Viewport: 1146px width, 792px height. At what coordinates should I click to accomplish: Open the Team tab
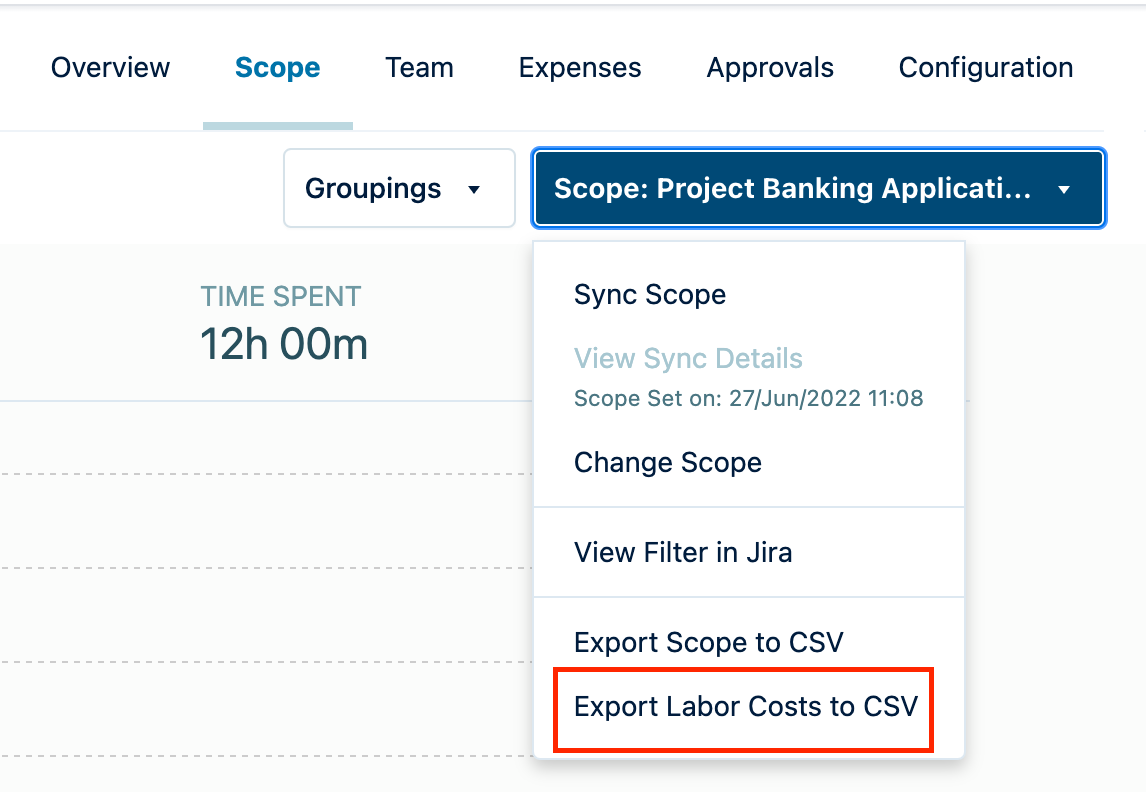419,68
